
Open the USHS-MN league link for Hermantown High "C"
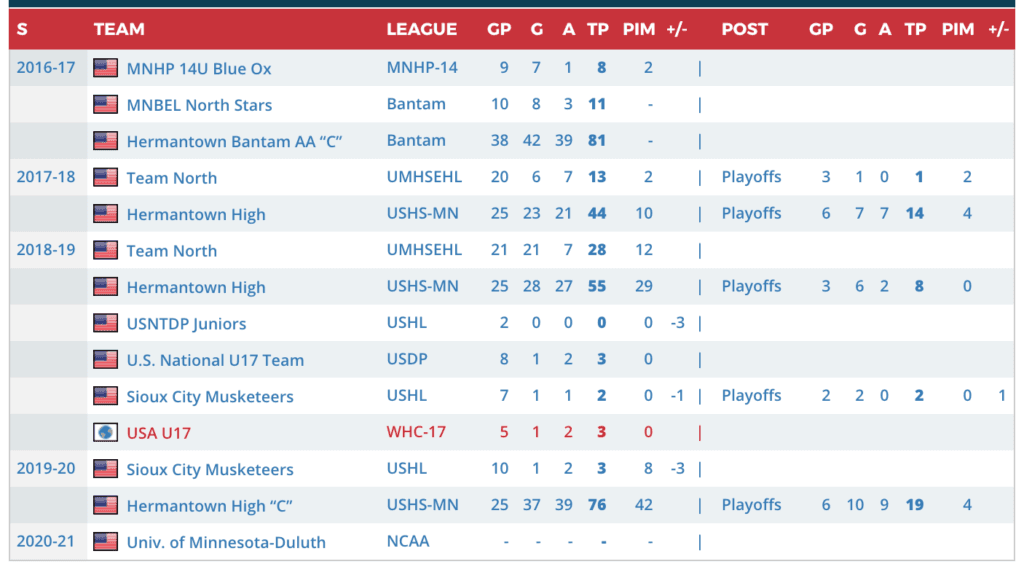click(423, 505)
